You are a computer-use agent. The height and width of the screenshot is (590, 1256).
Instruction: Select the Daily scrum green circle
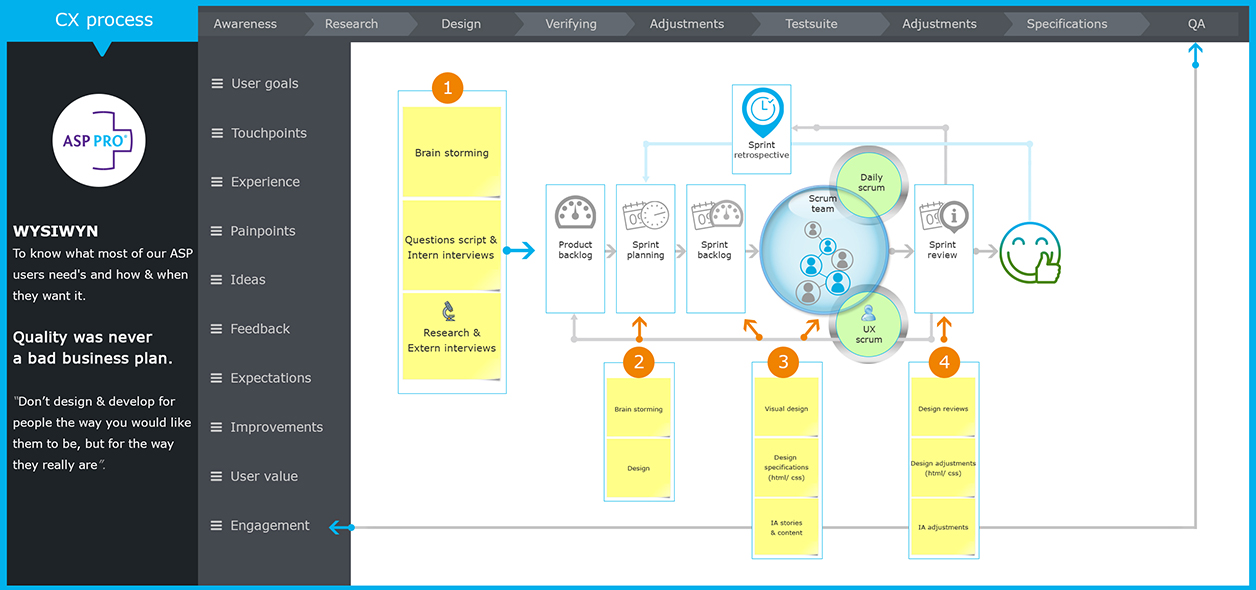coord(871,183)
